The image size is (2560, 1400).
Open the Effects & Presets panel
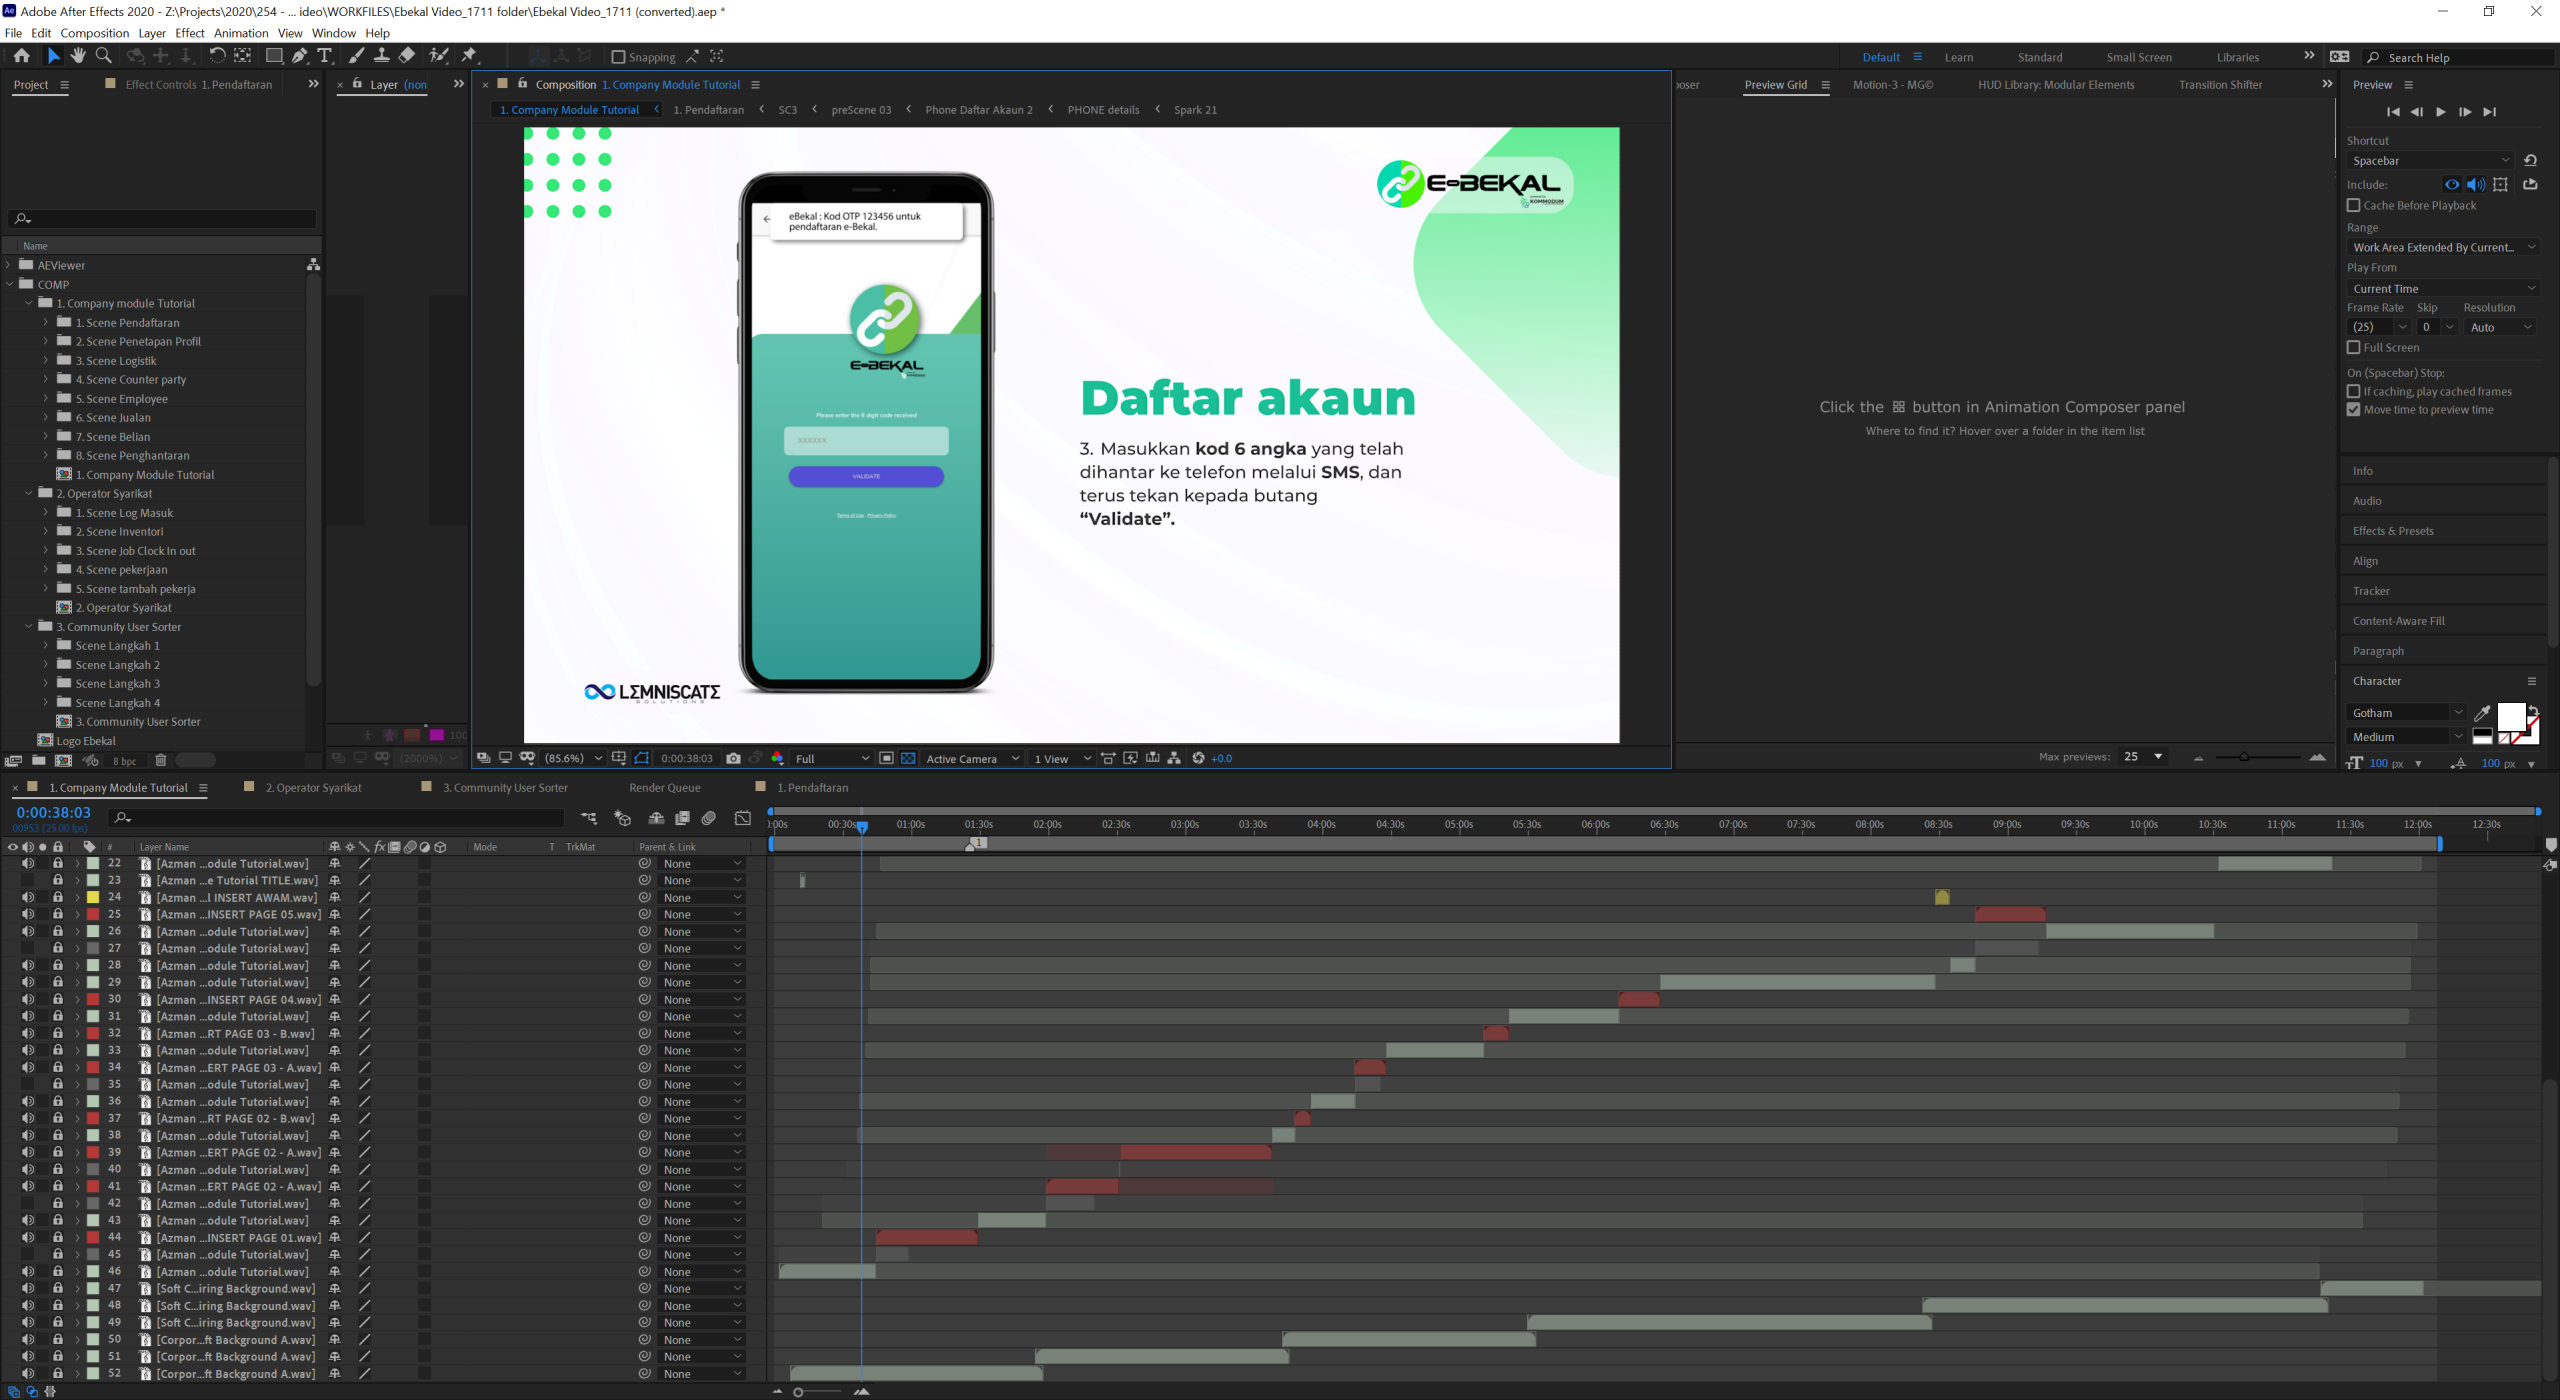pos(2393,531)
